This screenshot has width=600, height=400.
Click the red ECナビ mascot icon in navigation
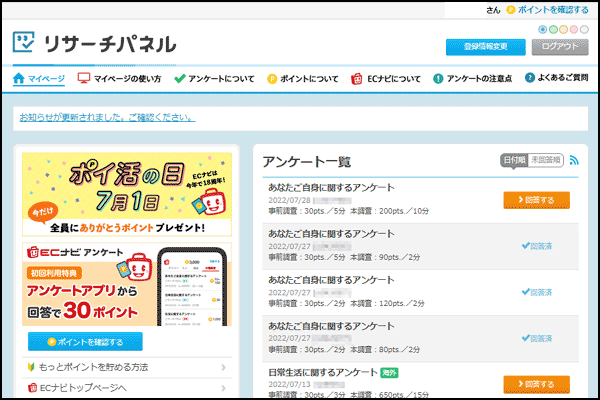click(x=357, y=78)
